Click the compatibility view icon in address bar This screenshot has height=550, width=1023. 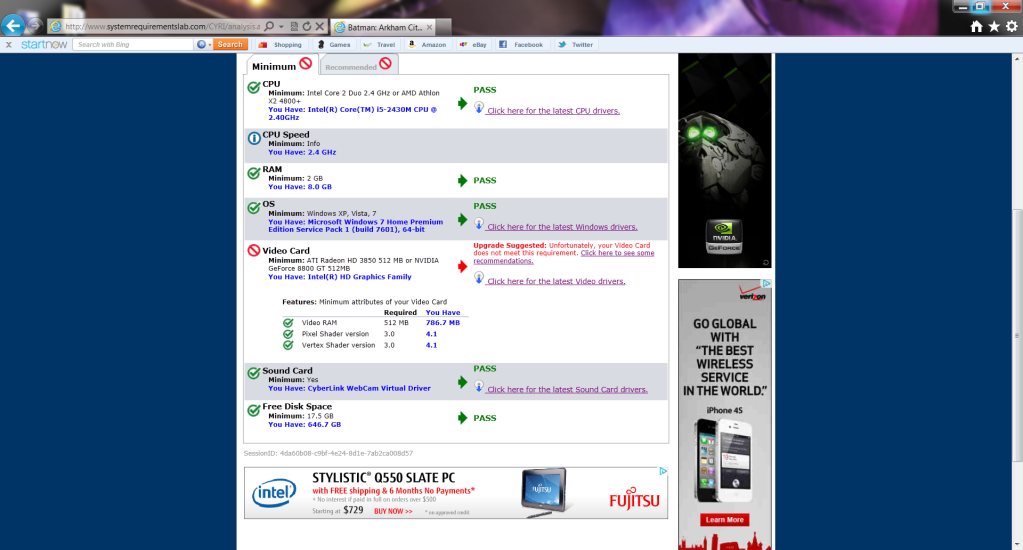click(294, 27)
